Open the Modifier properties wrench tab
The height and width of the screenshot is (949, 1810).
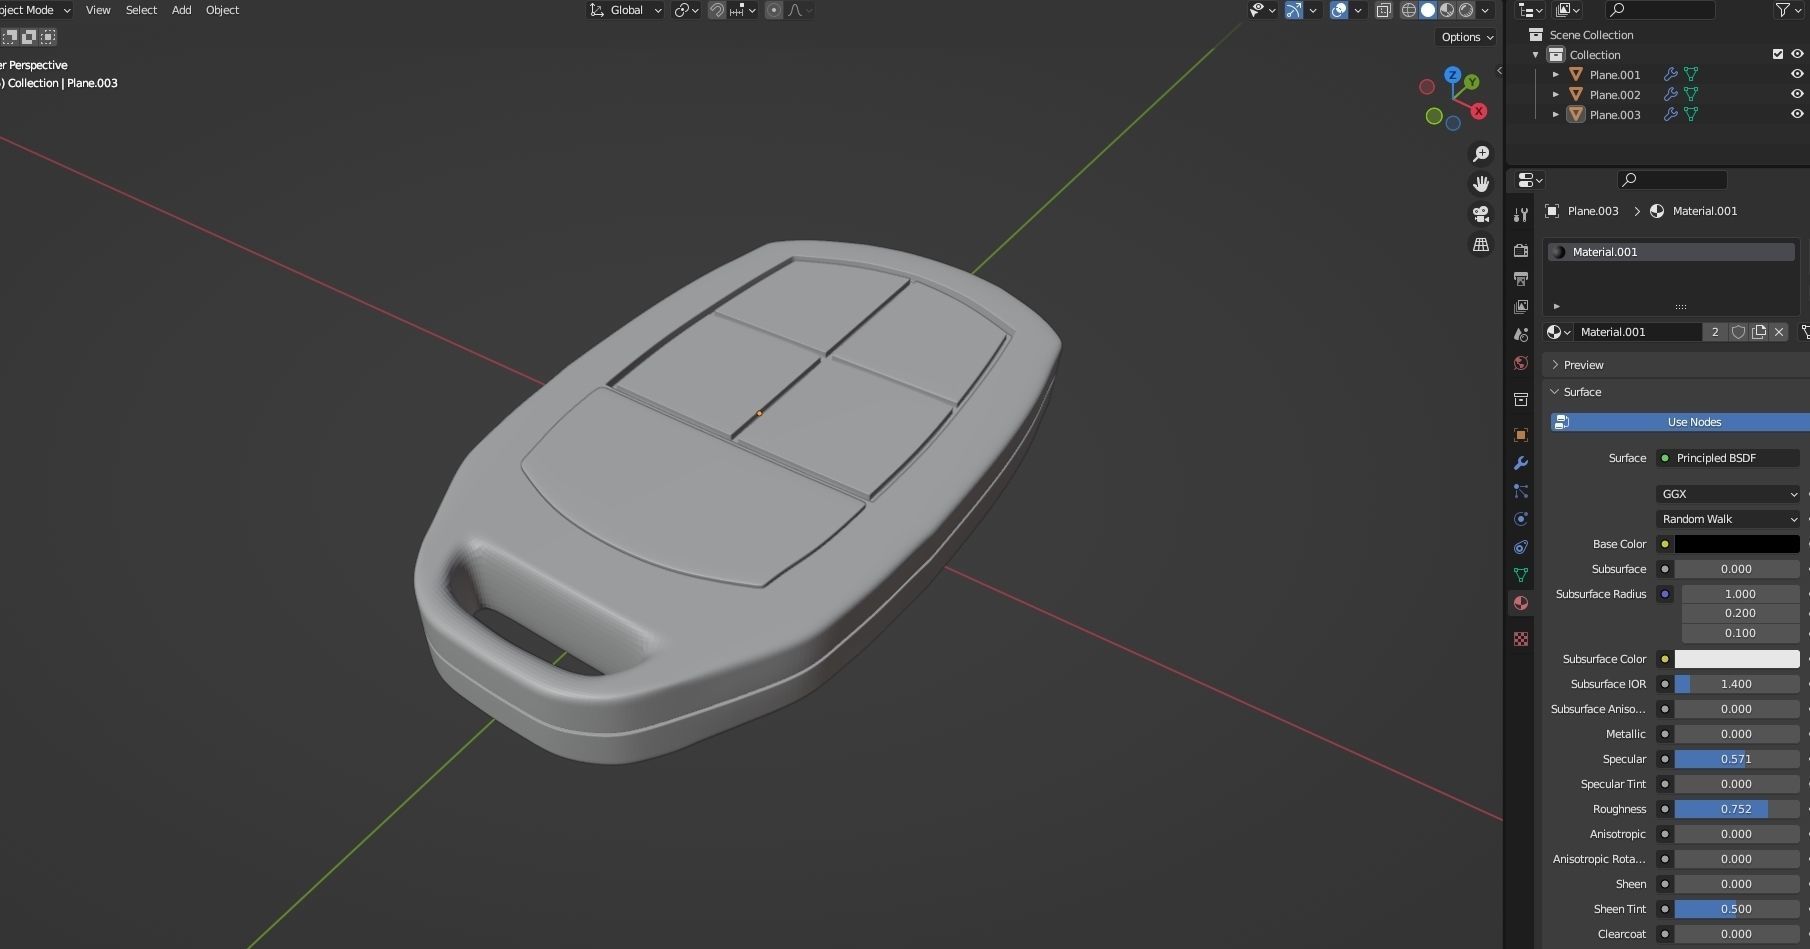coord(1521,463)
